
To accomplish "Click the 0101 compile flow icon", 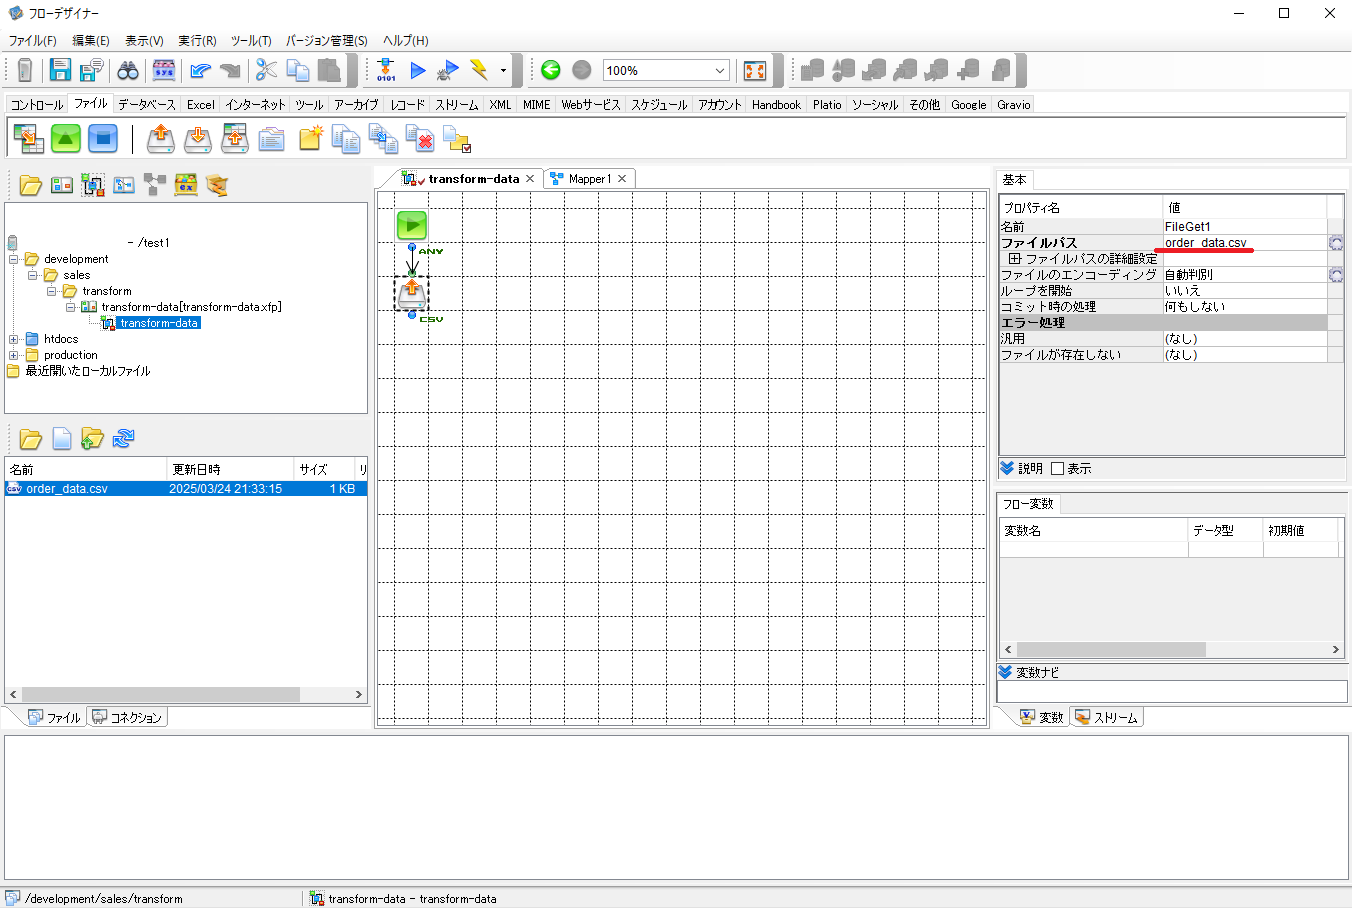I will [386, 70].
